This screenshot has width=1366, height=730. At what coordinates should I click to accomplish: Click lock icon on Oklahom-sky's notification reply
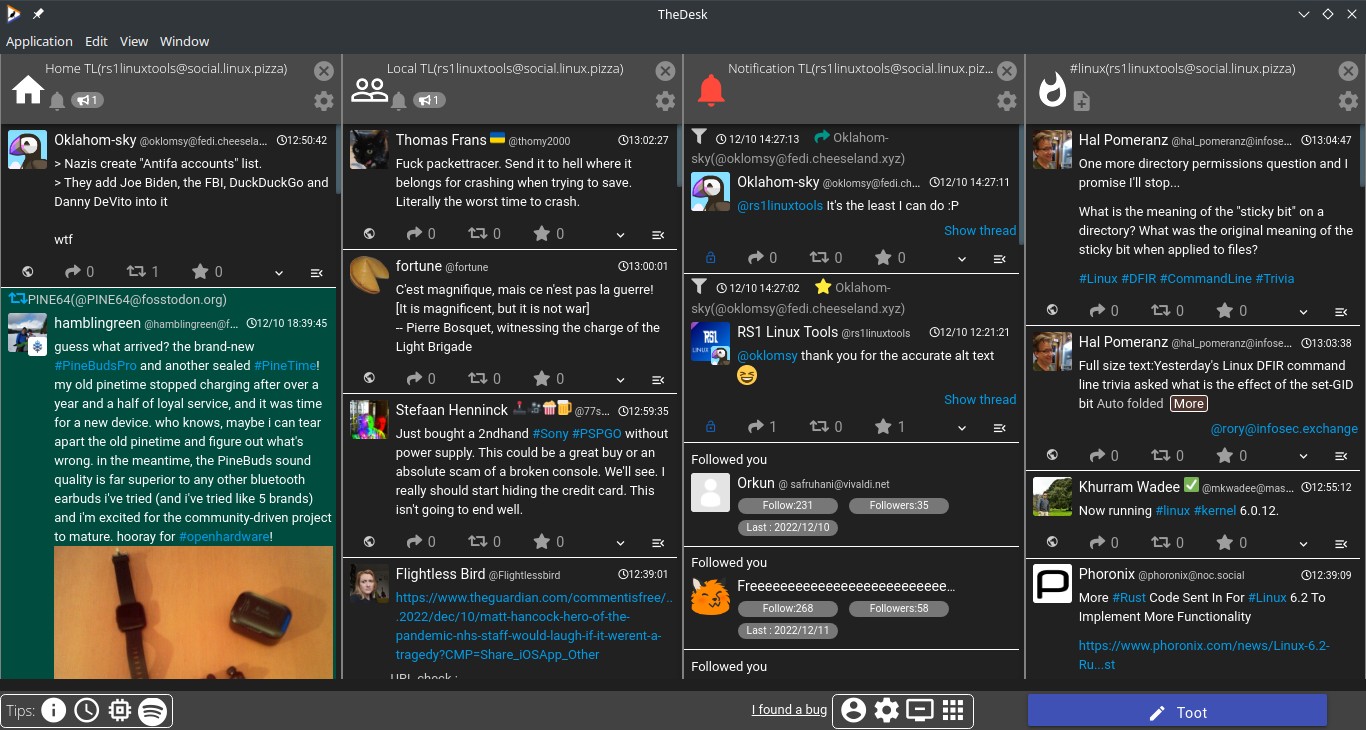coord(711,258)
